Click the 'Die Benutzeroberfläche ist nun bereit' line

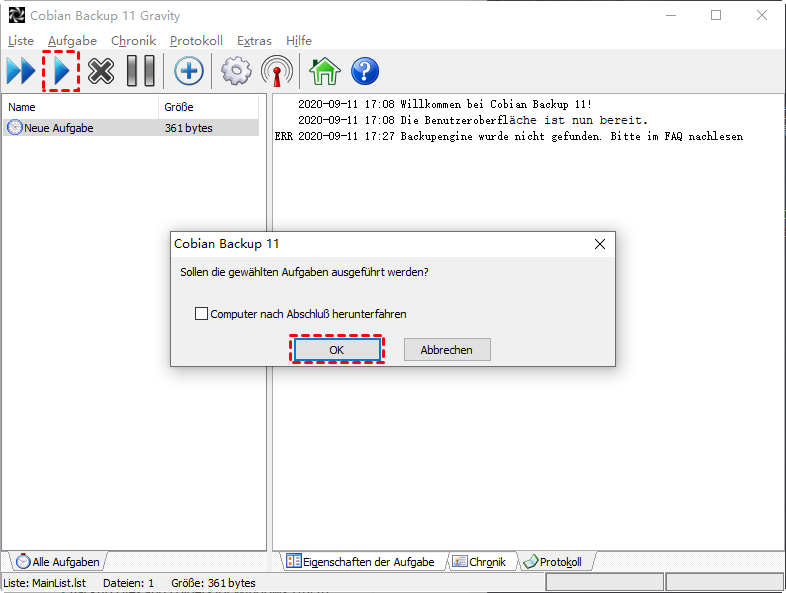pos(473,120)
